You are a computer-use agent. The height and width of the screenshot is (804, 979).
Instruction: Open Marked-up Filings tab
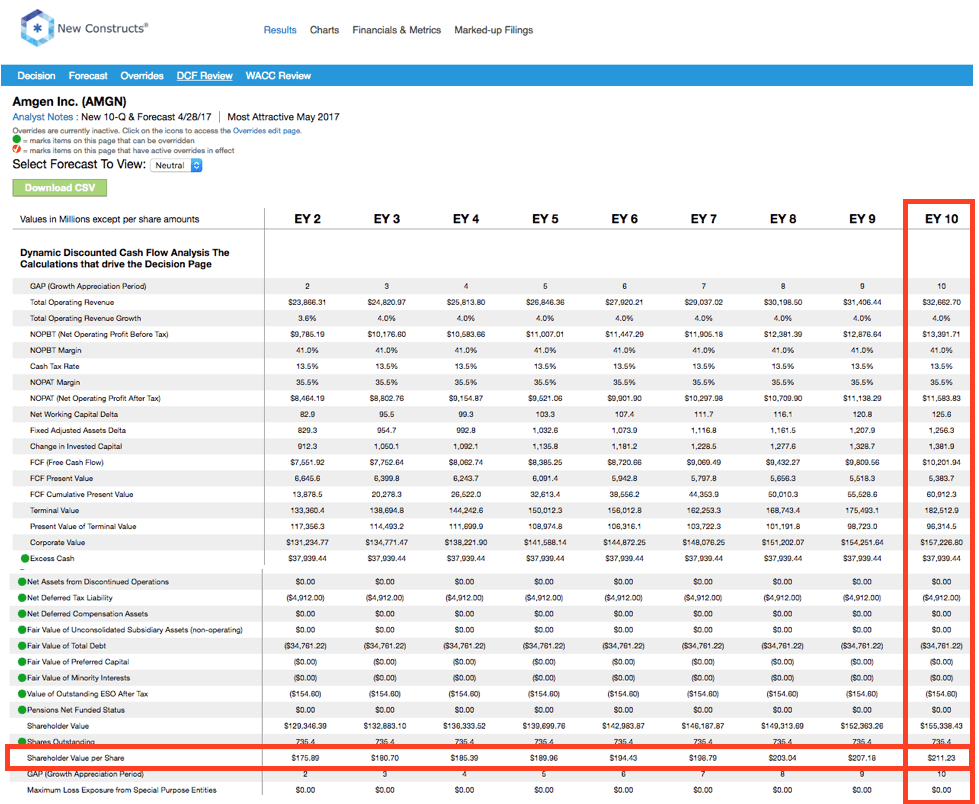(494, 30)
